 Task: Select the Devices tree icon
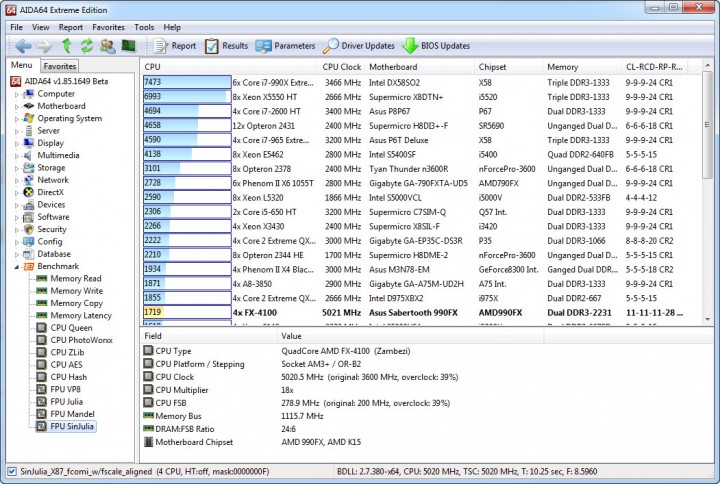(29, 205)
